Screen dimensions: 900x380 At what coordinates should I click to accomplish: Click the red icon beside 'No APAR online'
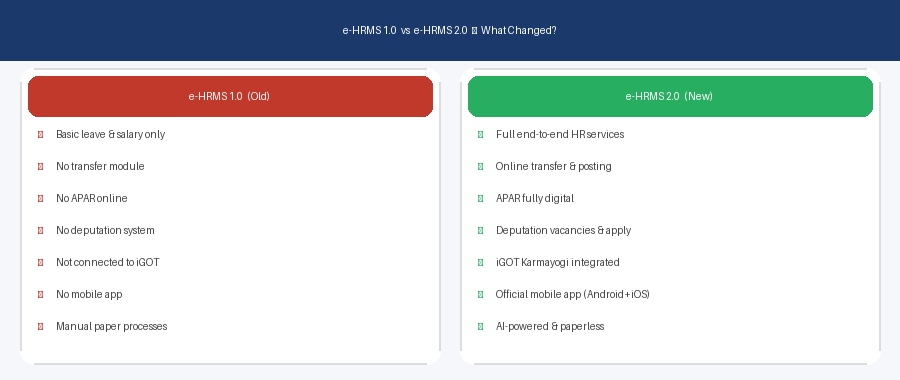coord(41,199)
